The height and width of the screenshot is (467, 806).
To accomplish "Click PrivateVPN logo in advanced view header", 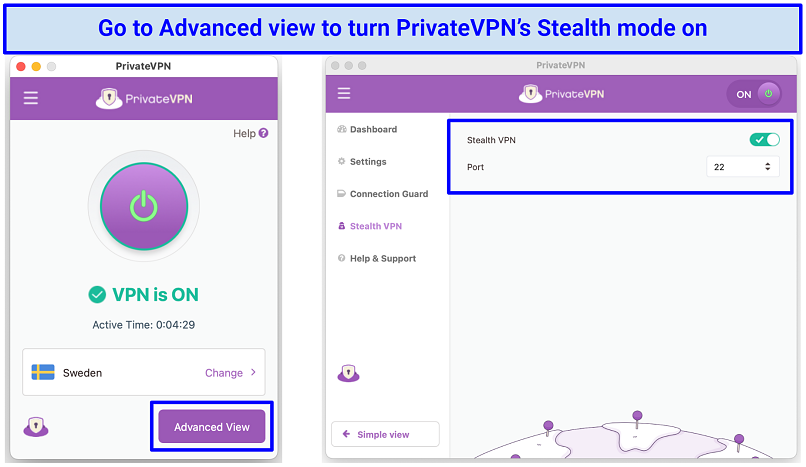I will [x=561, y=94].
